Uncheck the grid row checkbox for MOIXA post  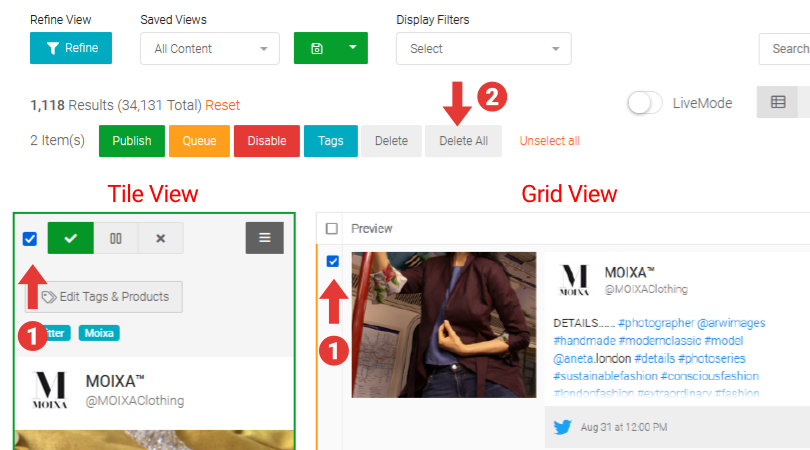coord(333,262)
